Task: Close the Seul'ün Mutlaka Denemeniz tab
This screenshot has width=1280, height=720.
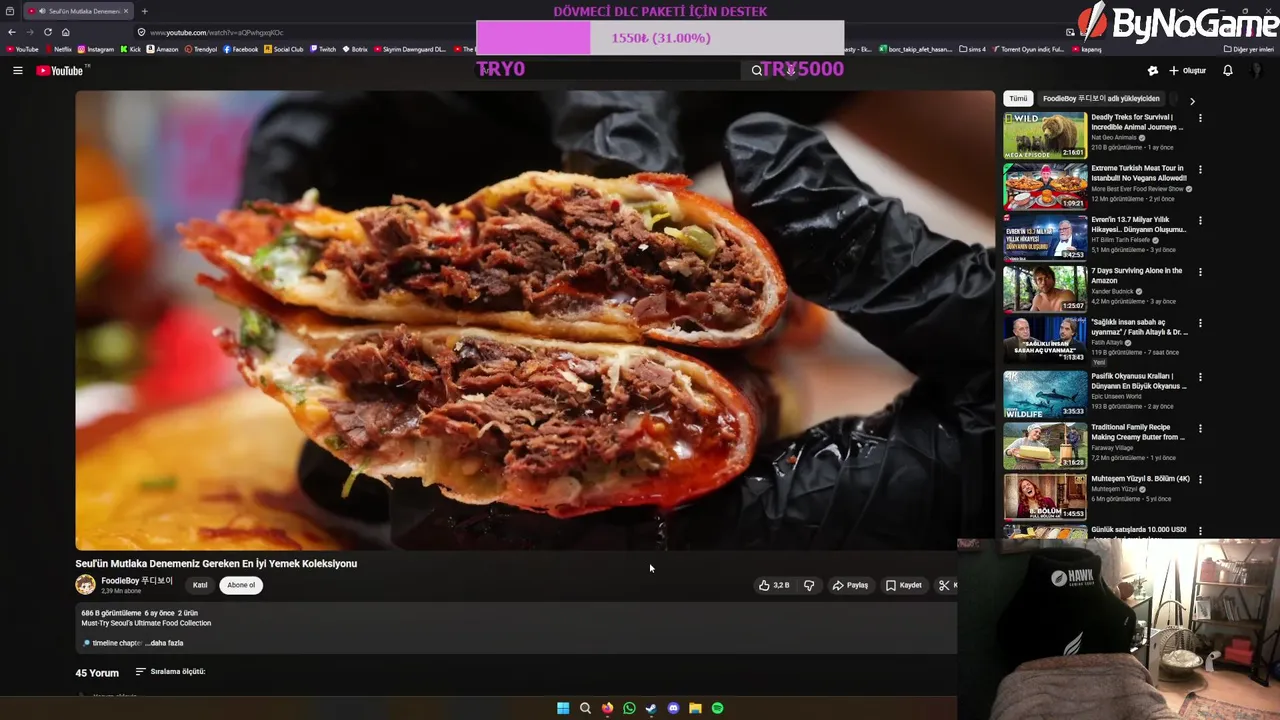Action: [126, 11]
